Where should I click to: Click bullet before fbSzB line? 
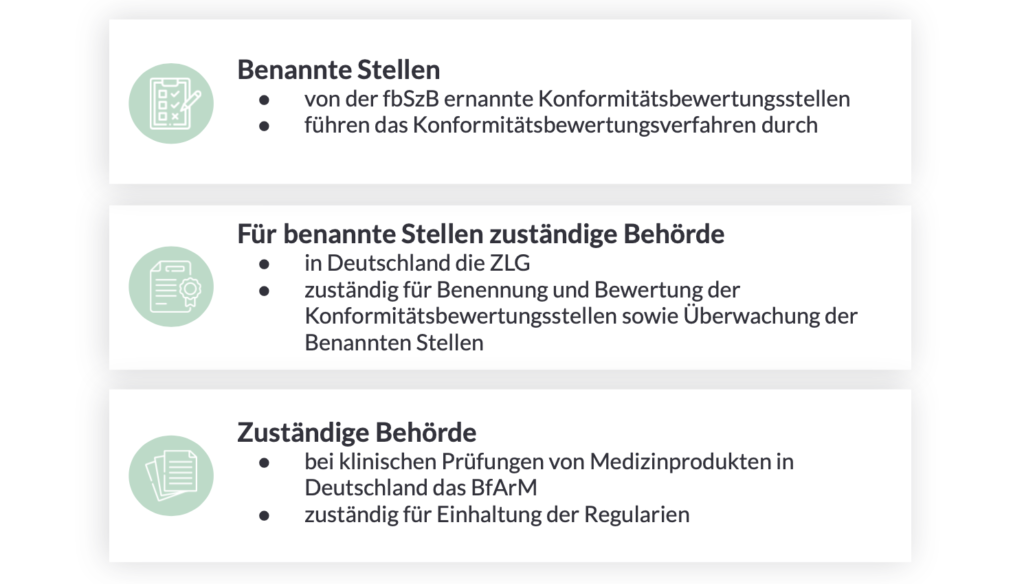264,100
